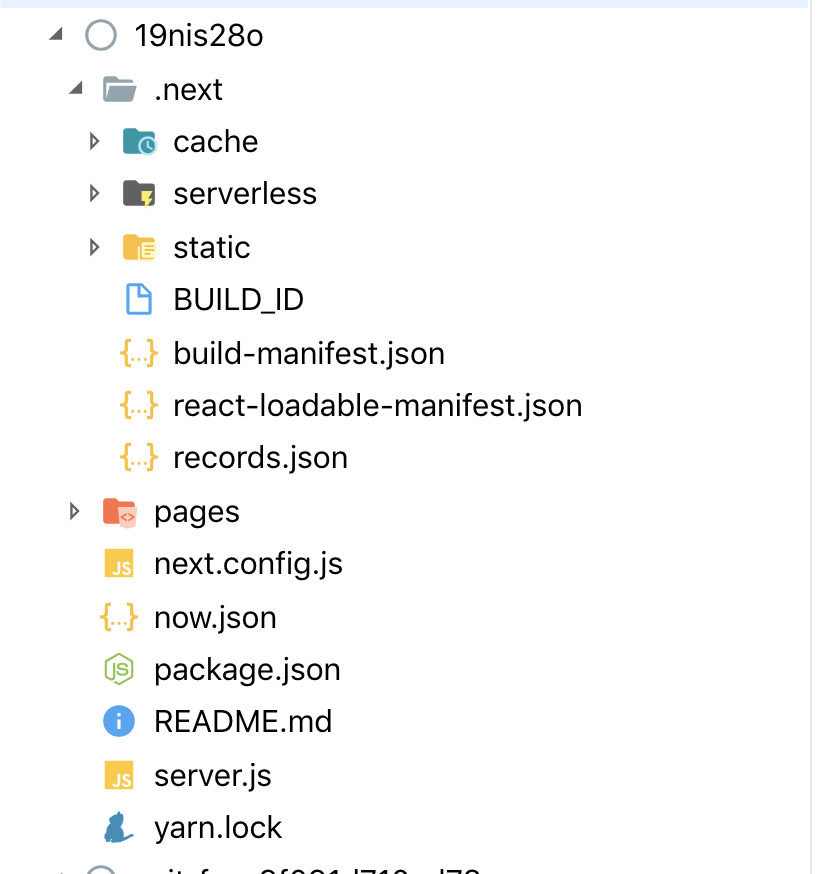The image size is (826, 874).
Task: Click the JS icon beside server.js
Action: (x=119, y=775)
